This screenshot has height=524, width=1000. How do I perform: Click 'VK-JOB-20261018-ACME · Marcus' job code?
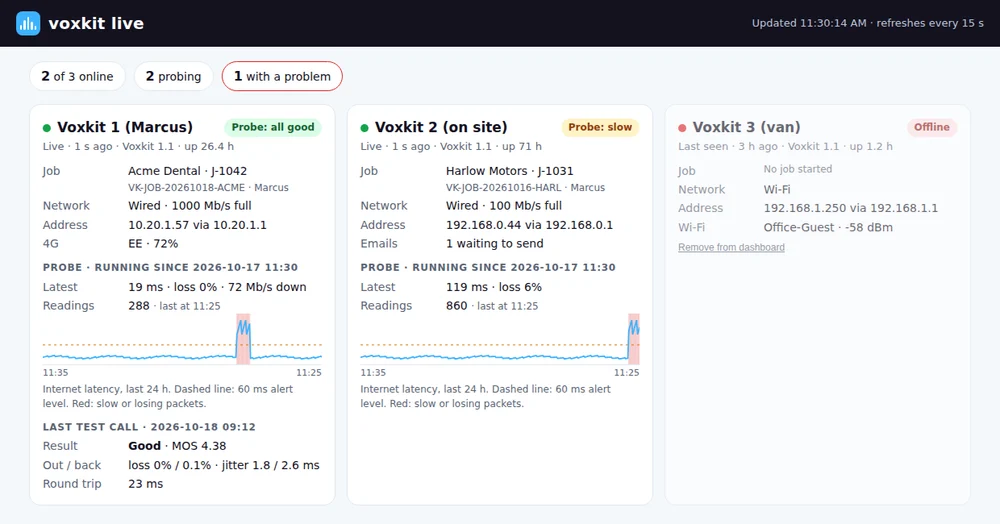pyautogui.click(x=209, y=187)
